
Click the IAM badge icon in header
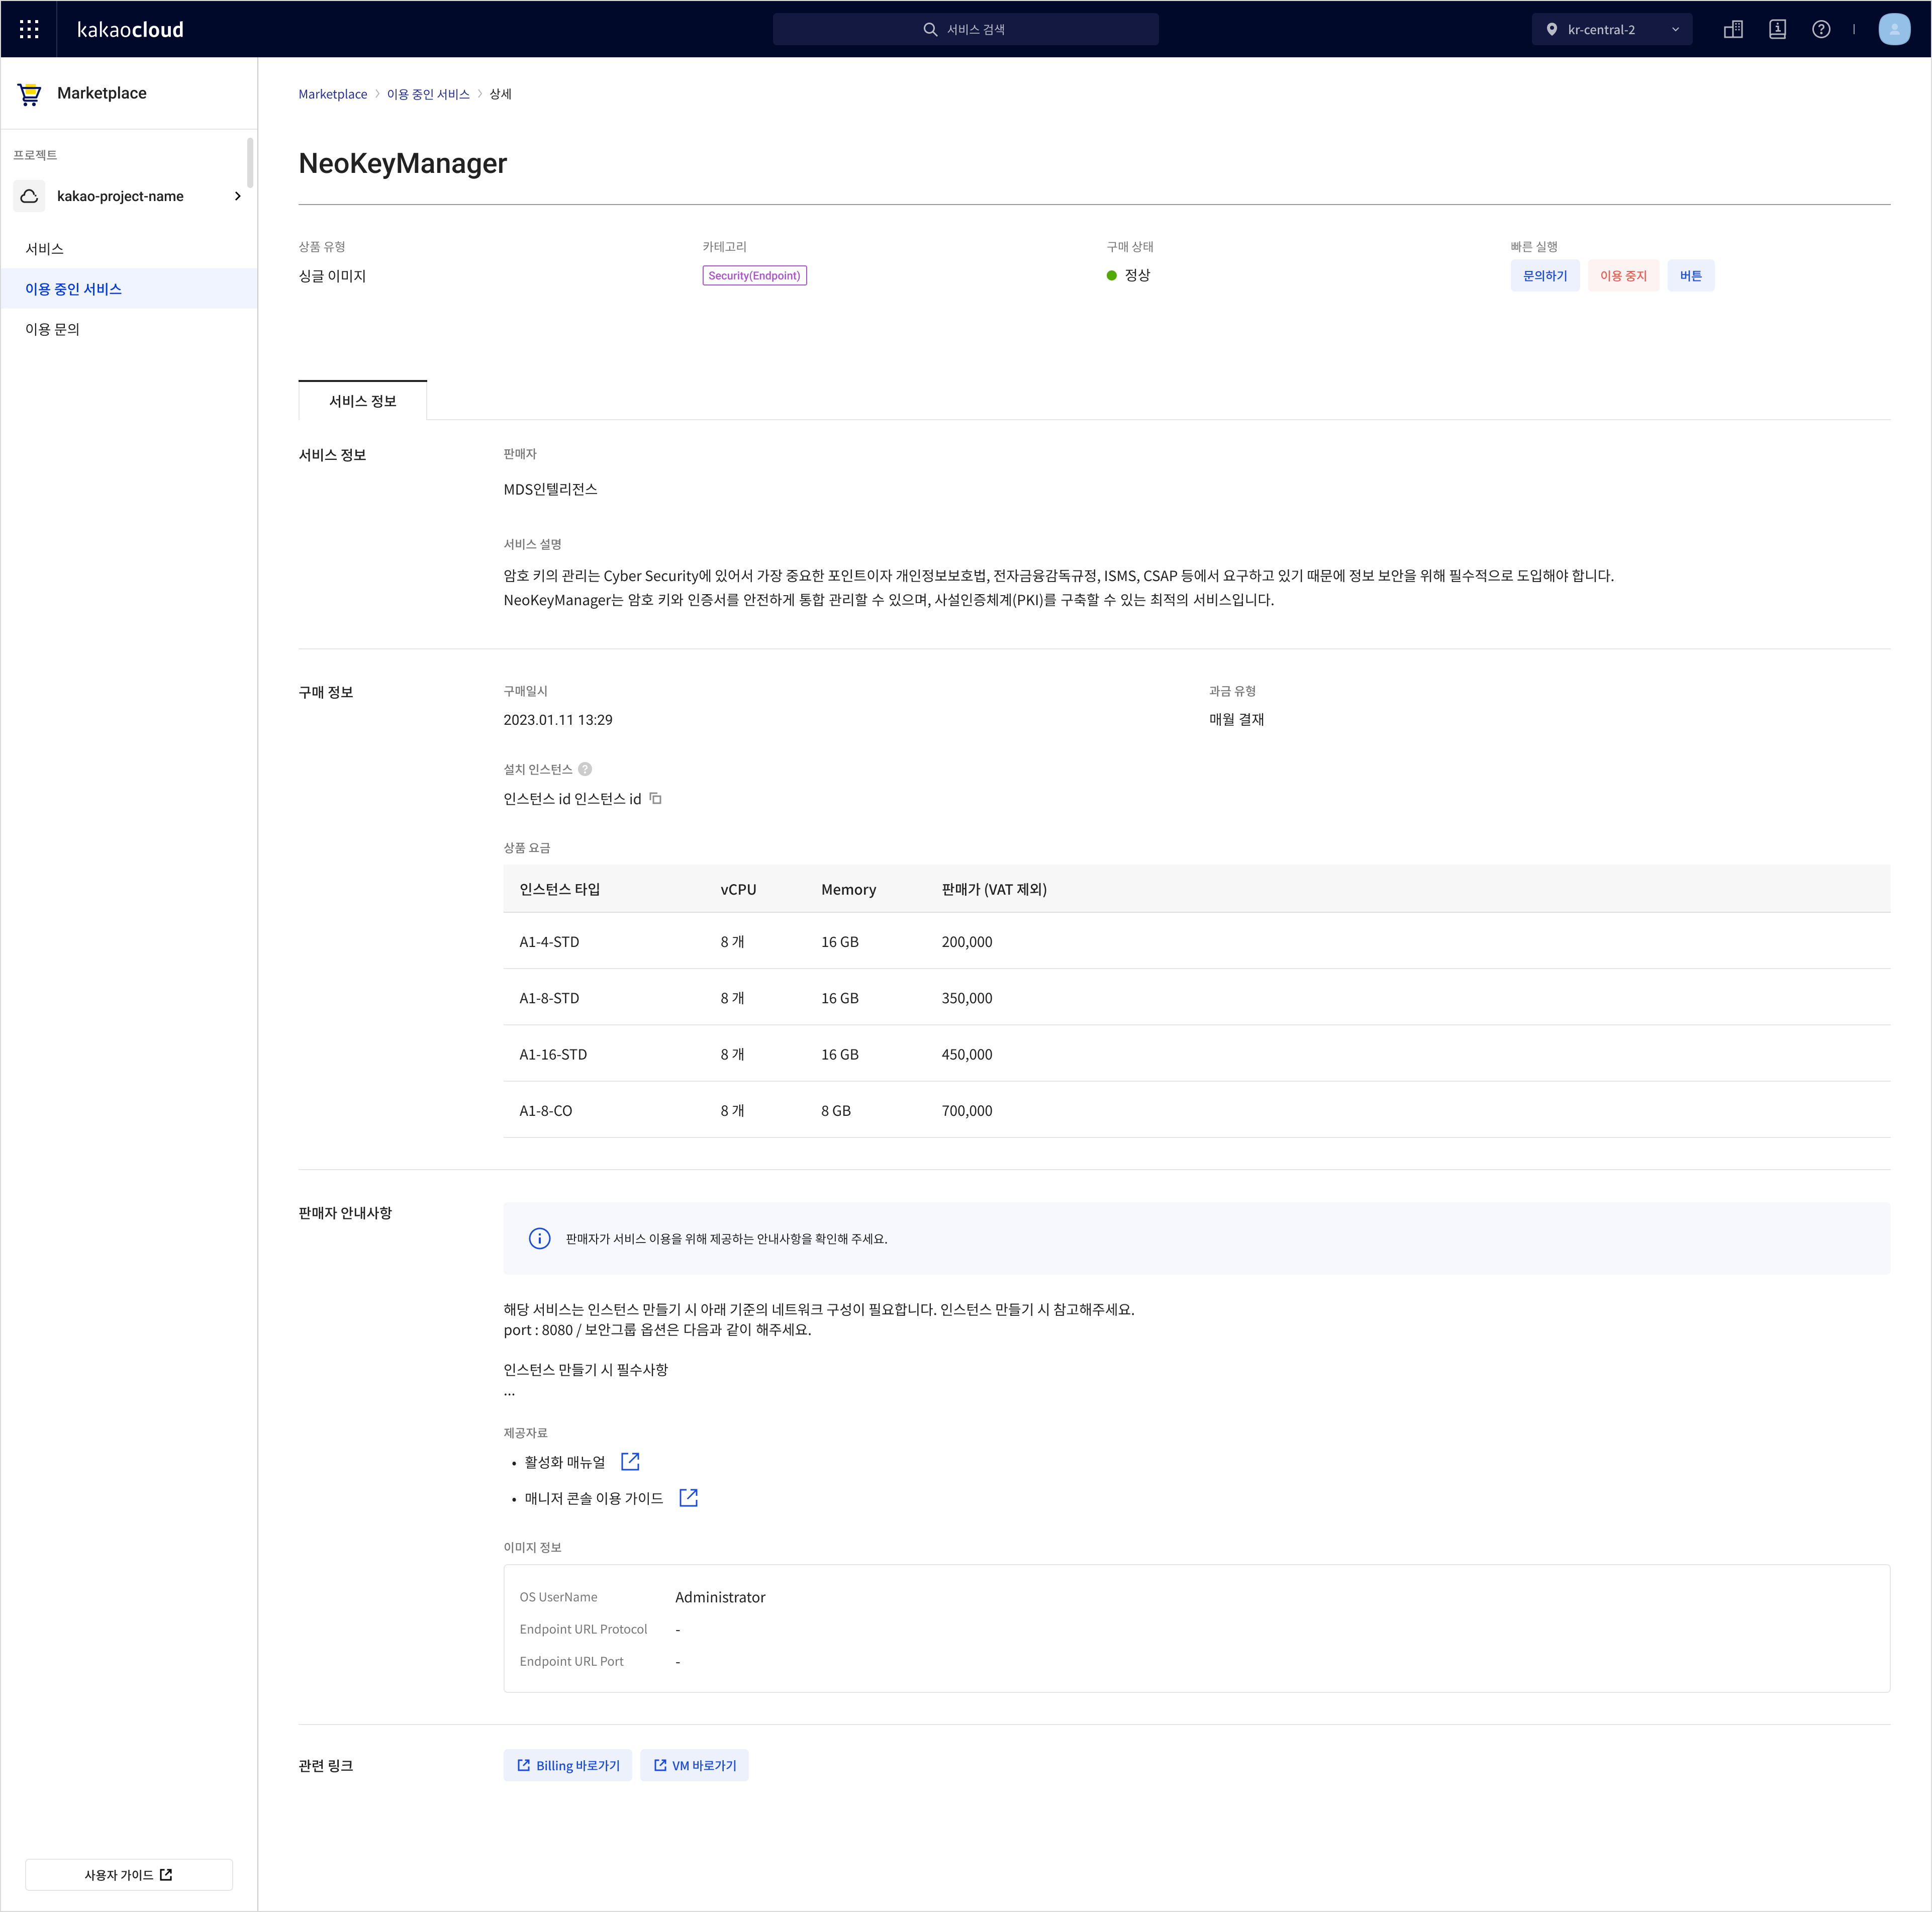tap(1777, 29)
